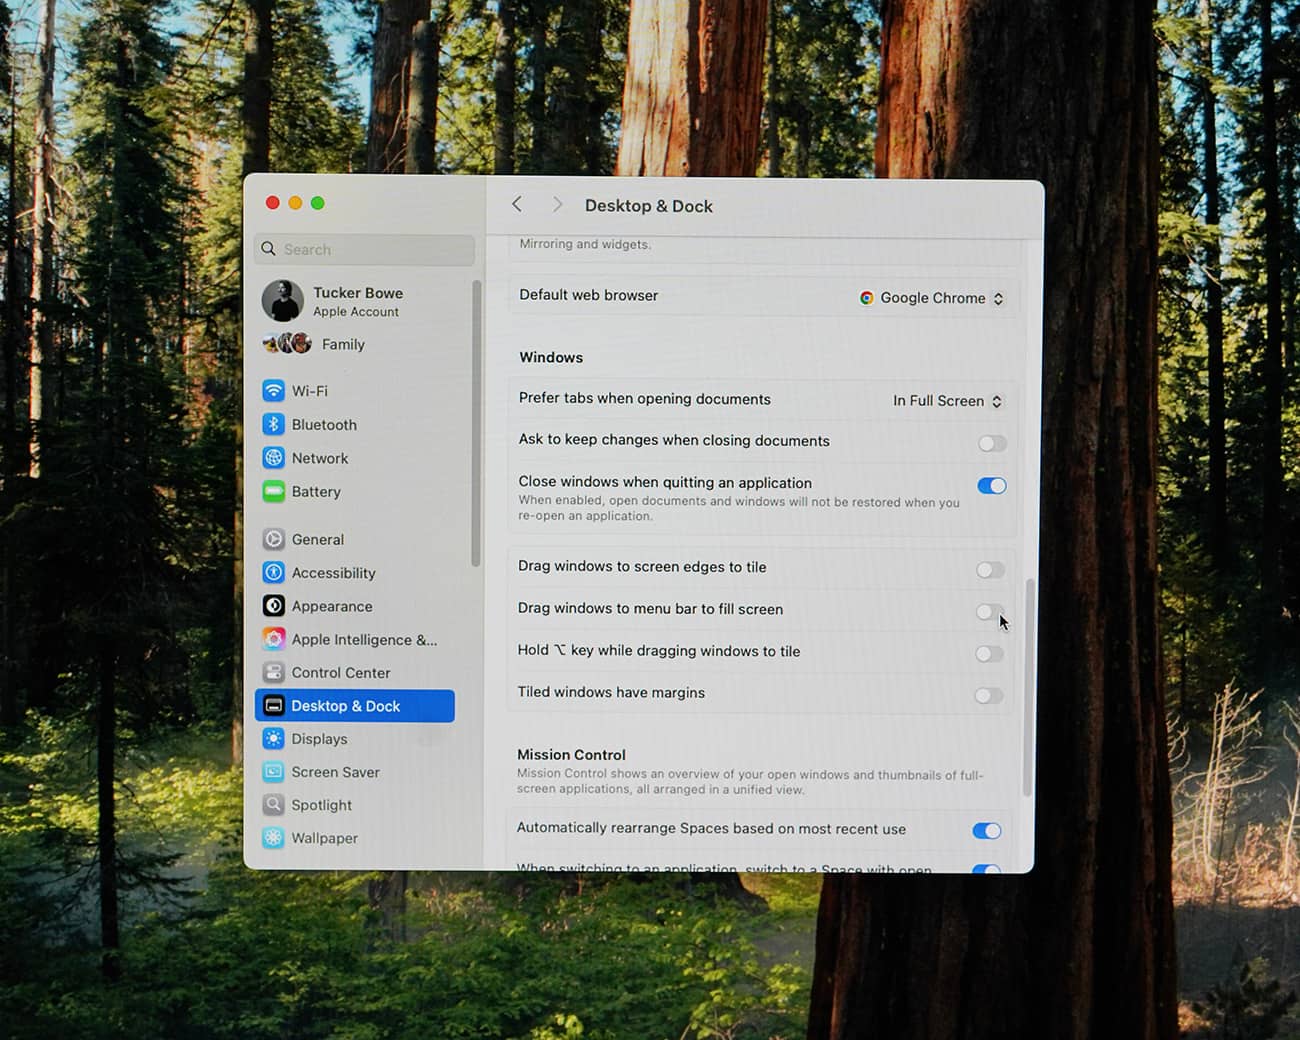Enable Drag windows to screen edges to tile
The height and width of the screenshot is (1040, 1300).
(990, 570)
